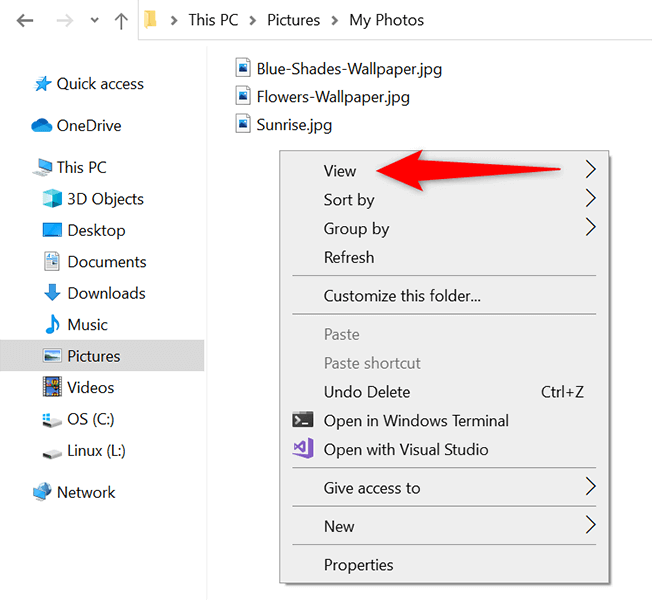Select the Sunrise.jpg file
The width and height of the screenshot is (652, 600).
point(293,125)
